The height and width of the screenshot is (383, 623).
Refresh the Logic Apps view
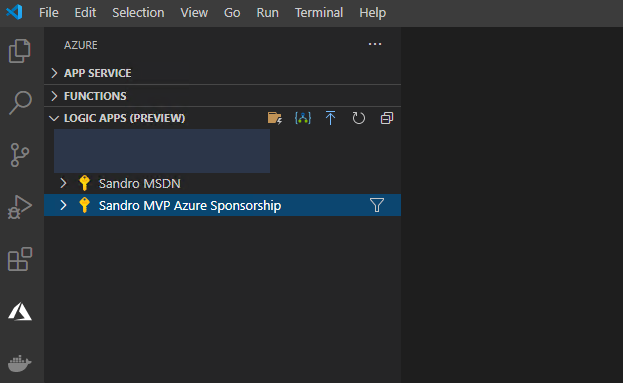(358, 118)
